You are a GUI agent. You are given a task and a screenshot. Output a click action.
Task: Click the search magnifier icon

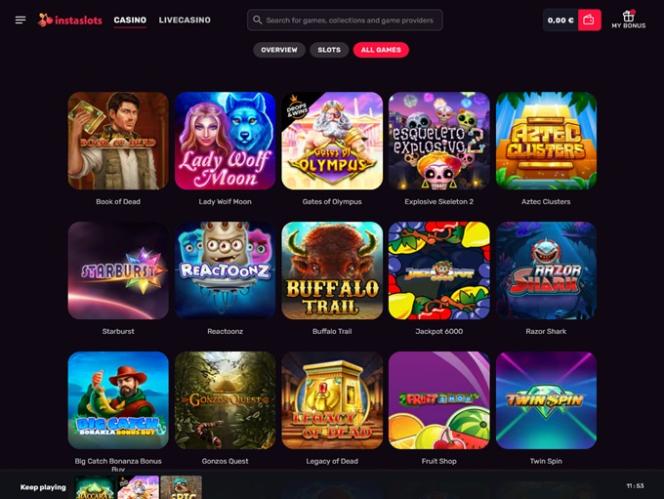257,20
